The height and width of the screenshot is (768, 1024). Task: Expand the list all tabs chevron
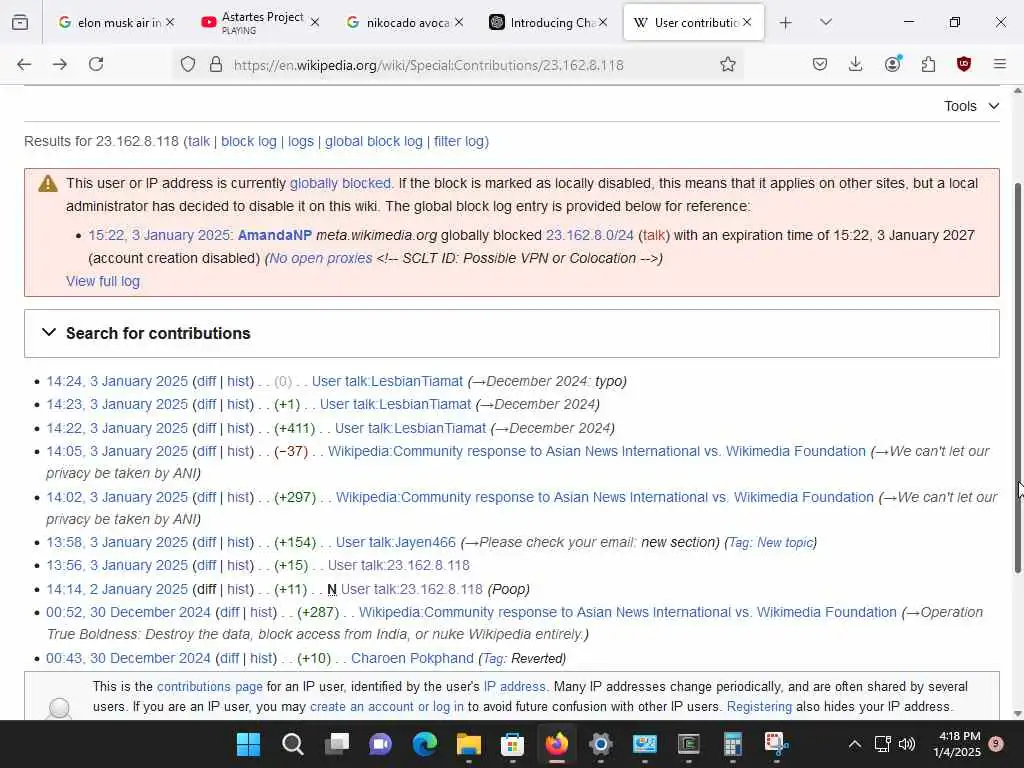coord(826,22)
